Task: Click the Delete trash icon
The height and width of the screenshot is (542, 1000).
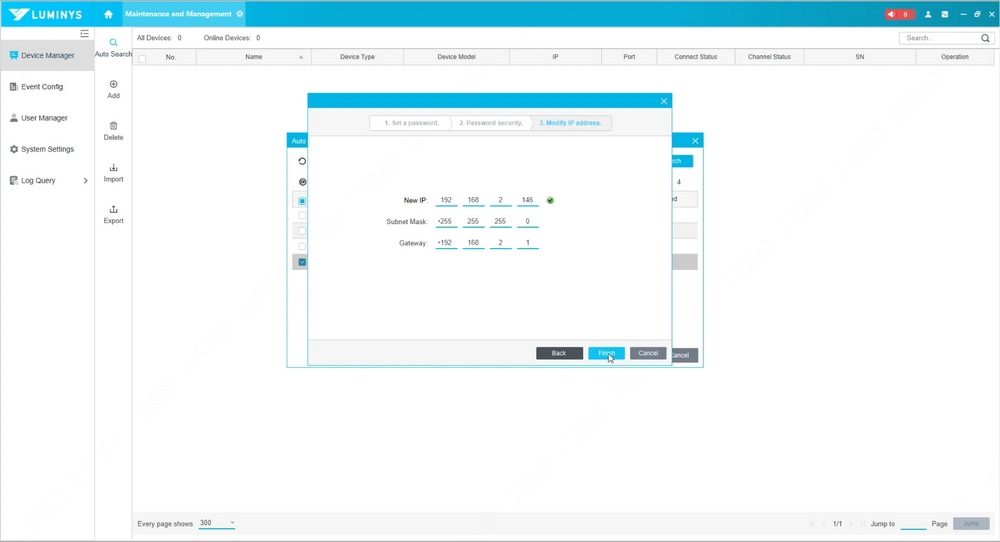Action: tap(114, 127)
